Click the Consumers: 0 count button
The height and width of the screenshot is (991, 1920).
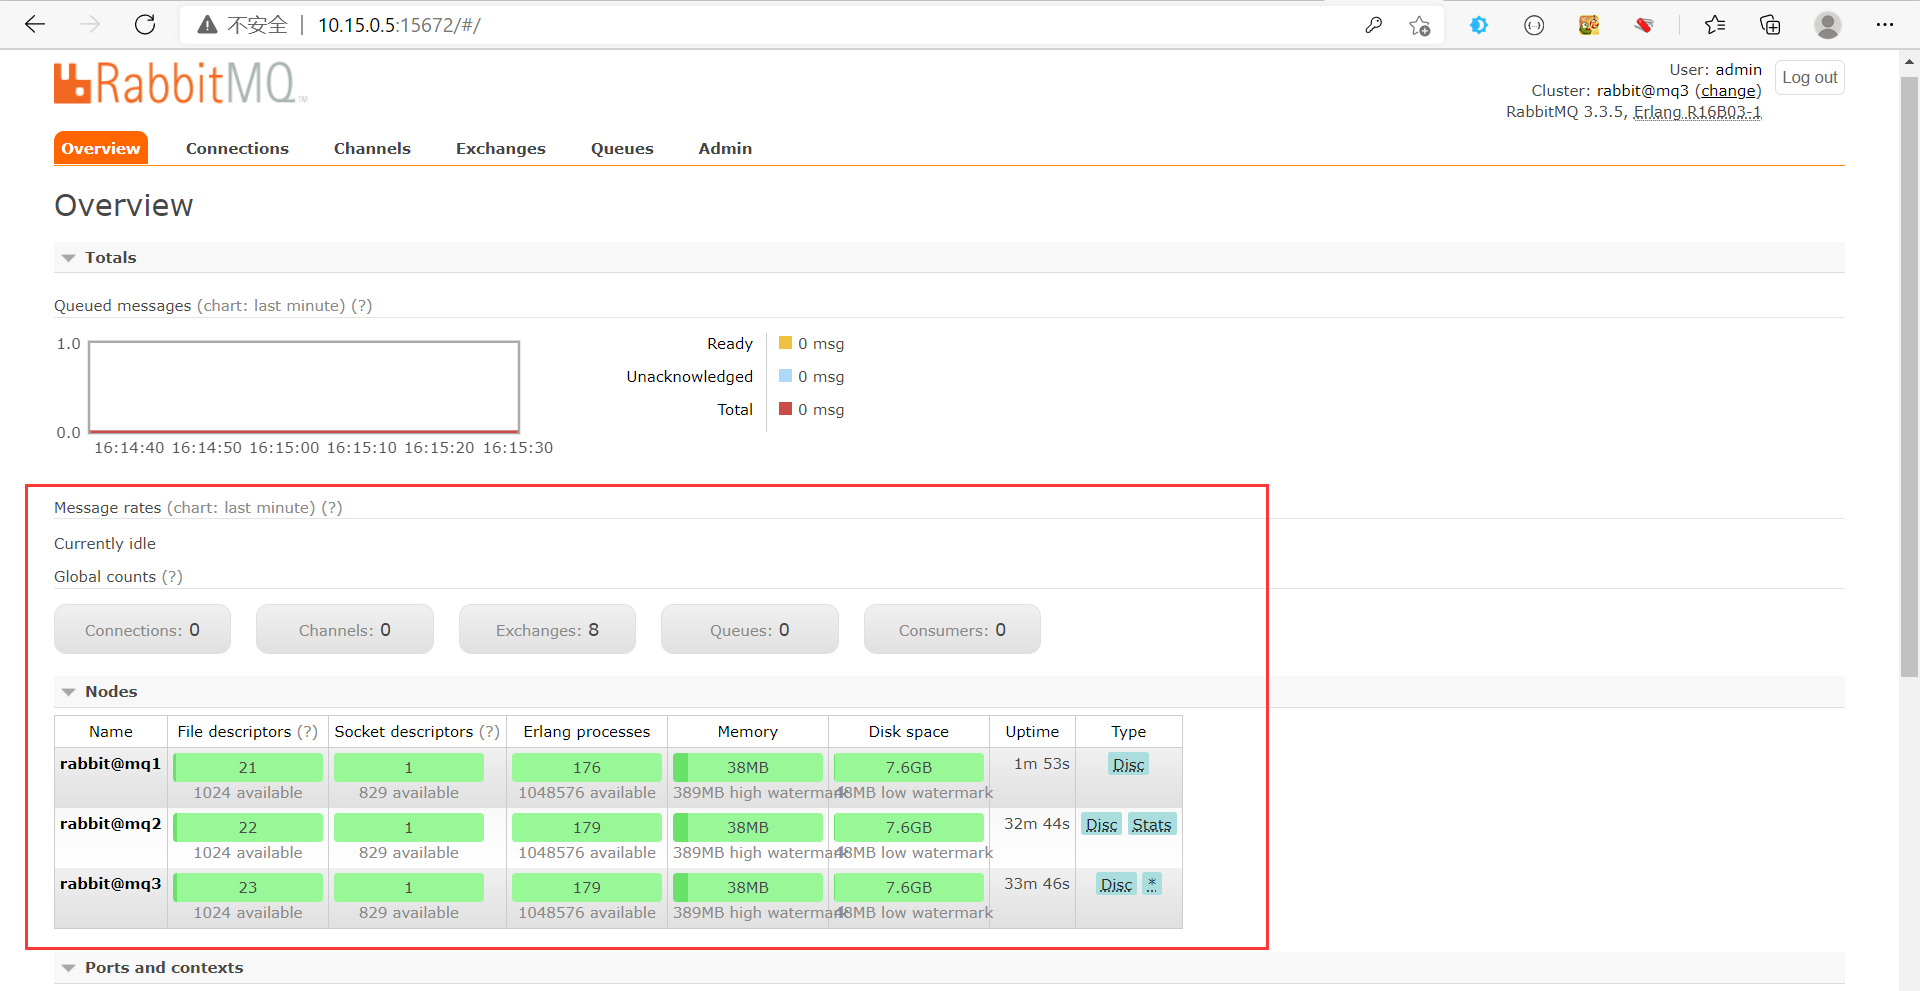tap(952, 629)
